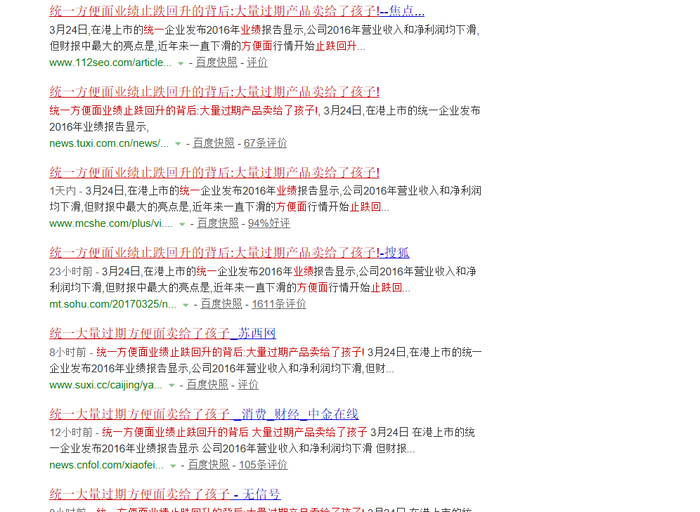Click 评价 link for www.suxi.cc result
The width and height of the screenshot is (700, 512).
tap(248, 384)
